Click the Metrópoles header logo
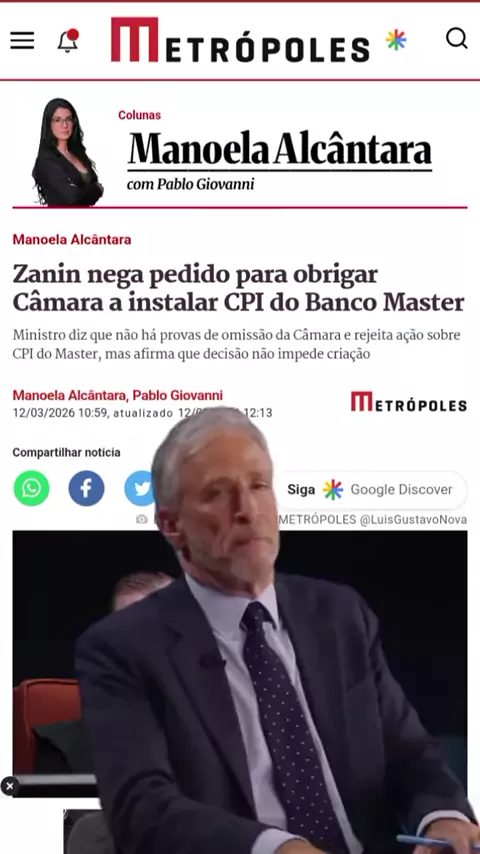Image resolution: width=480 pixels, height=854 pixels. [240, 40]
